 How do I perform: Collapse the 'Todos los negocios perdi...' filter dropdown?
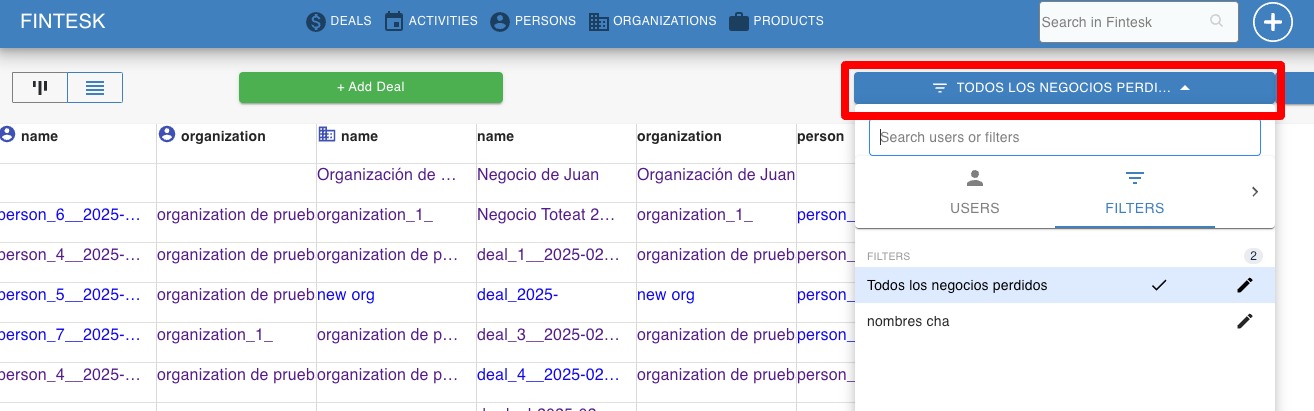click(1065, 88)
